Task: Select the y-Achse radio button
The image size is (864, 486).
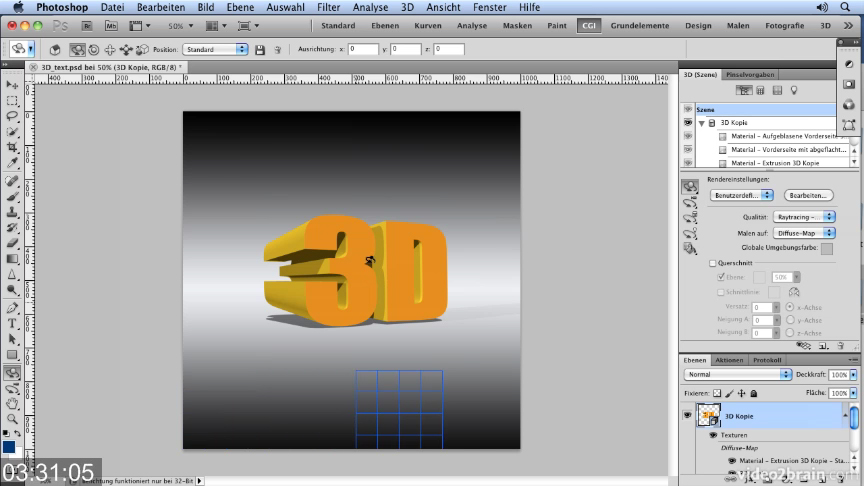Action: click(x=790, y=320)
